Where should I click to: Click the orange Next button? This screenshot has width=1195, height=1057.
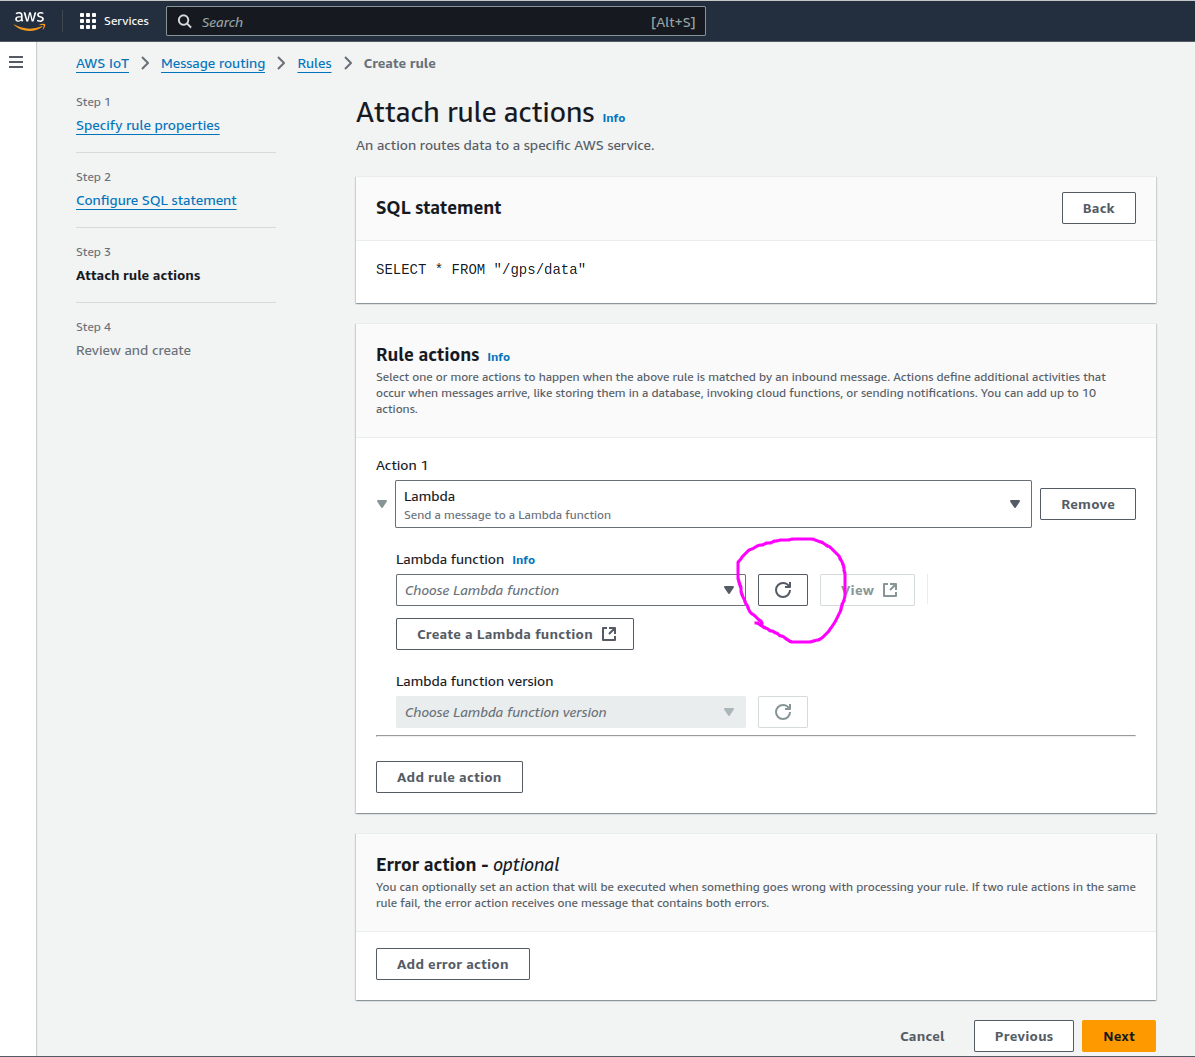point(1118,1036)
